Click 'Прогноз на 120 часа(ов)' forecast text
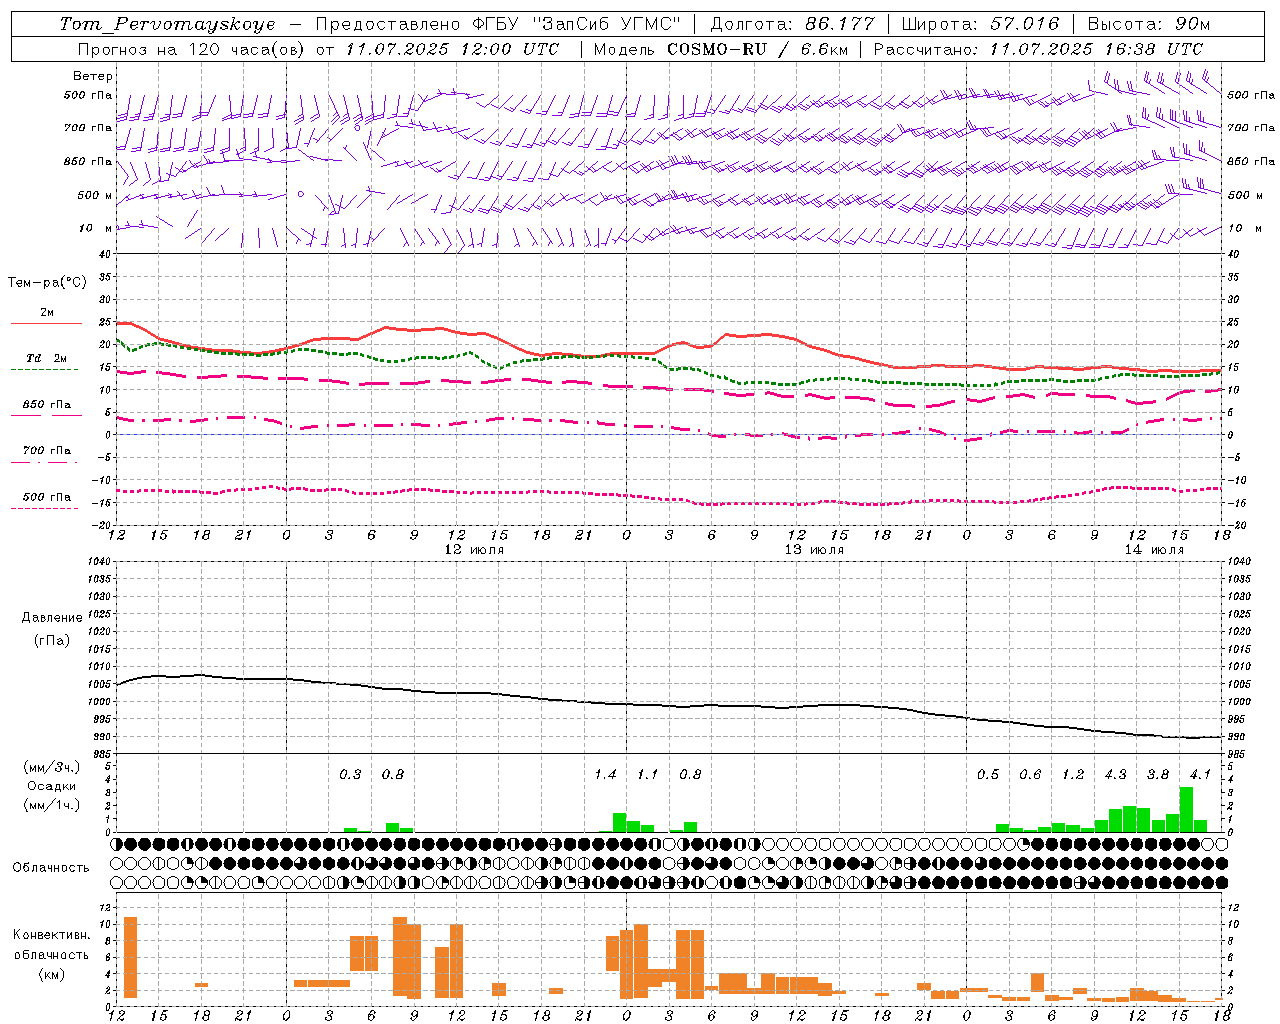 (192, 49)
